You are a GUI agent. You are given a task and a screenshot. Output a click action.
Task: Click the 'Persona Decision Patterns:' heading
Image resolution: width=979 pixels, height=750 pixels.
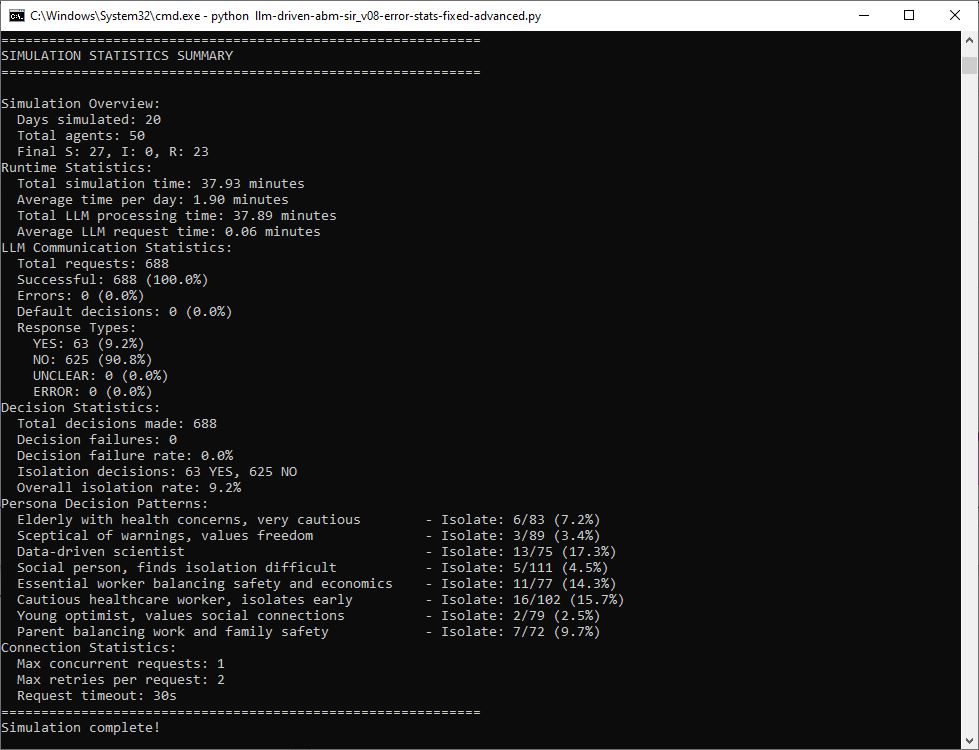(105, 504)
